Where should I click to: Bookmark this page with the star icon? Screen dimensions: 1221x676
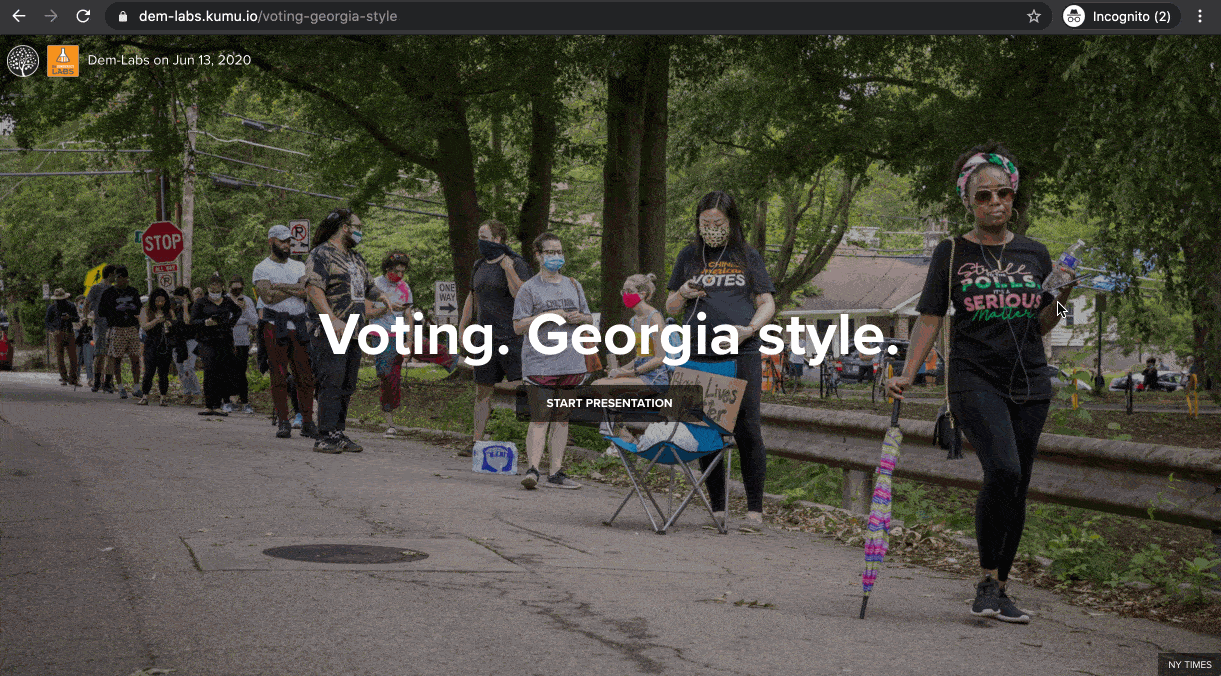1034,16
